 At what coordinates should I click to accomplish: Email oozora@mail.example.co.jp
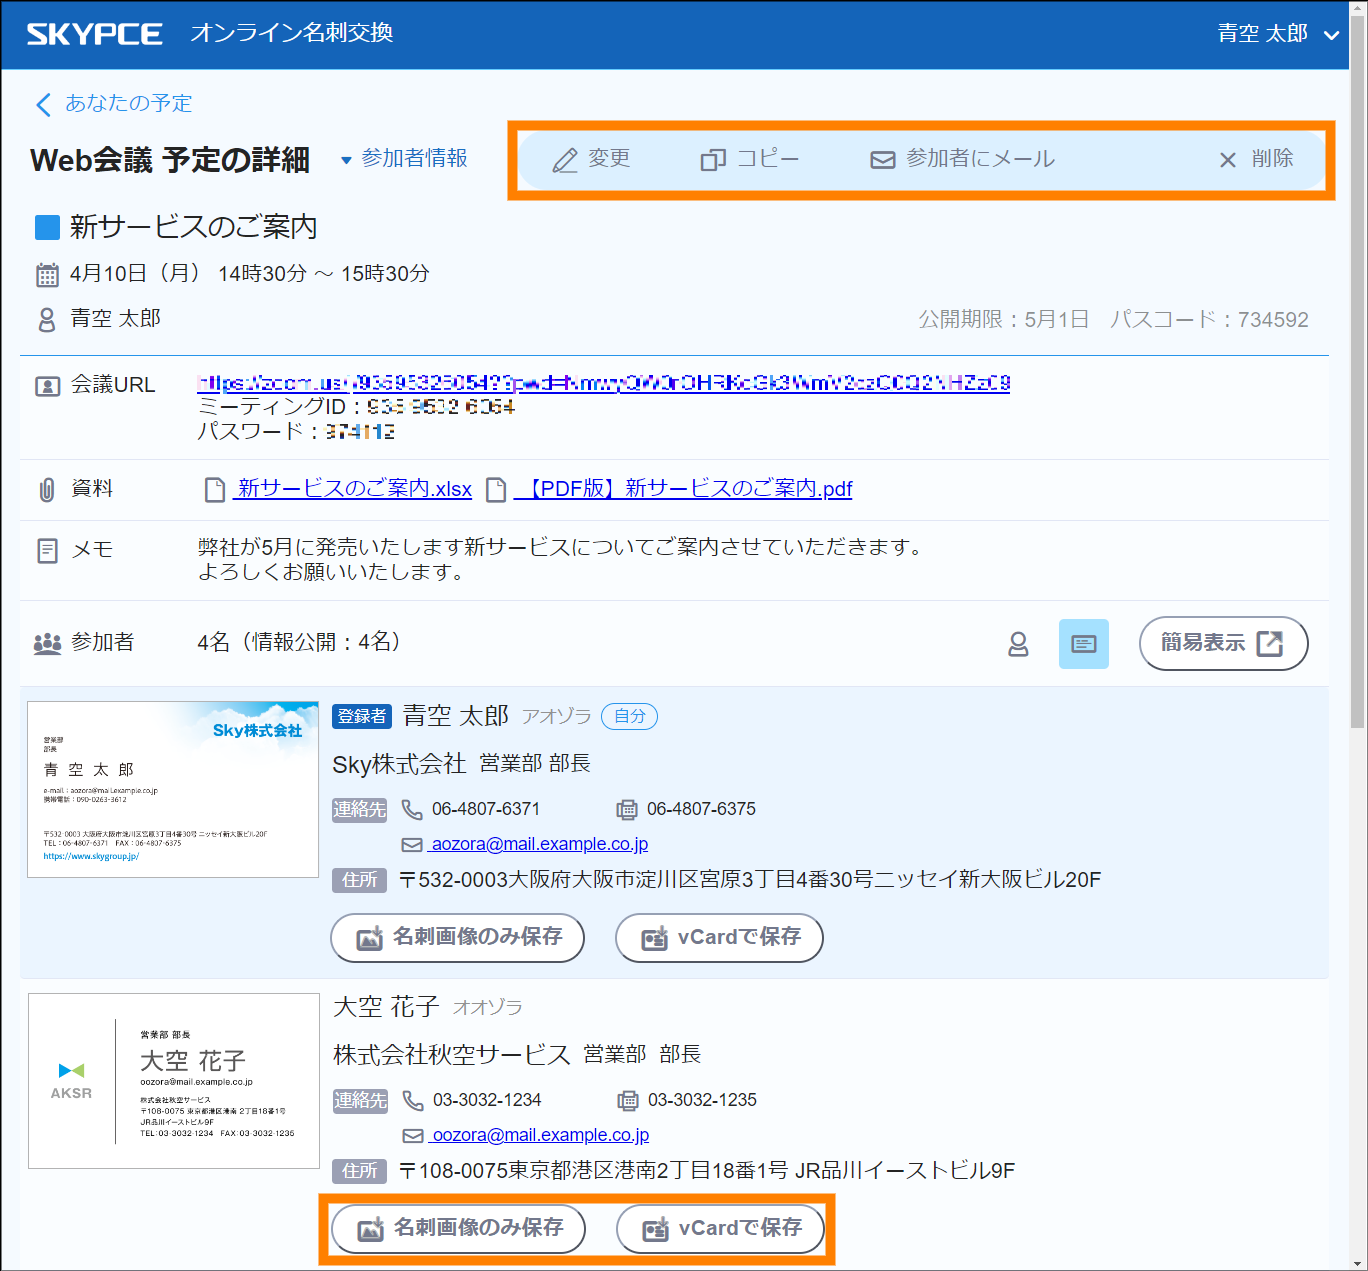[x=540, y=1136]
